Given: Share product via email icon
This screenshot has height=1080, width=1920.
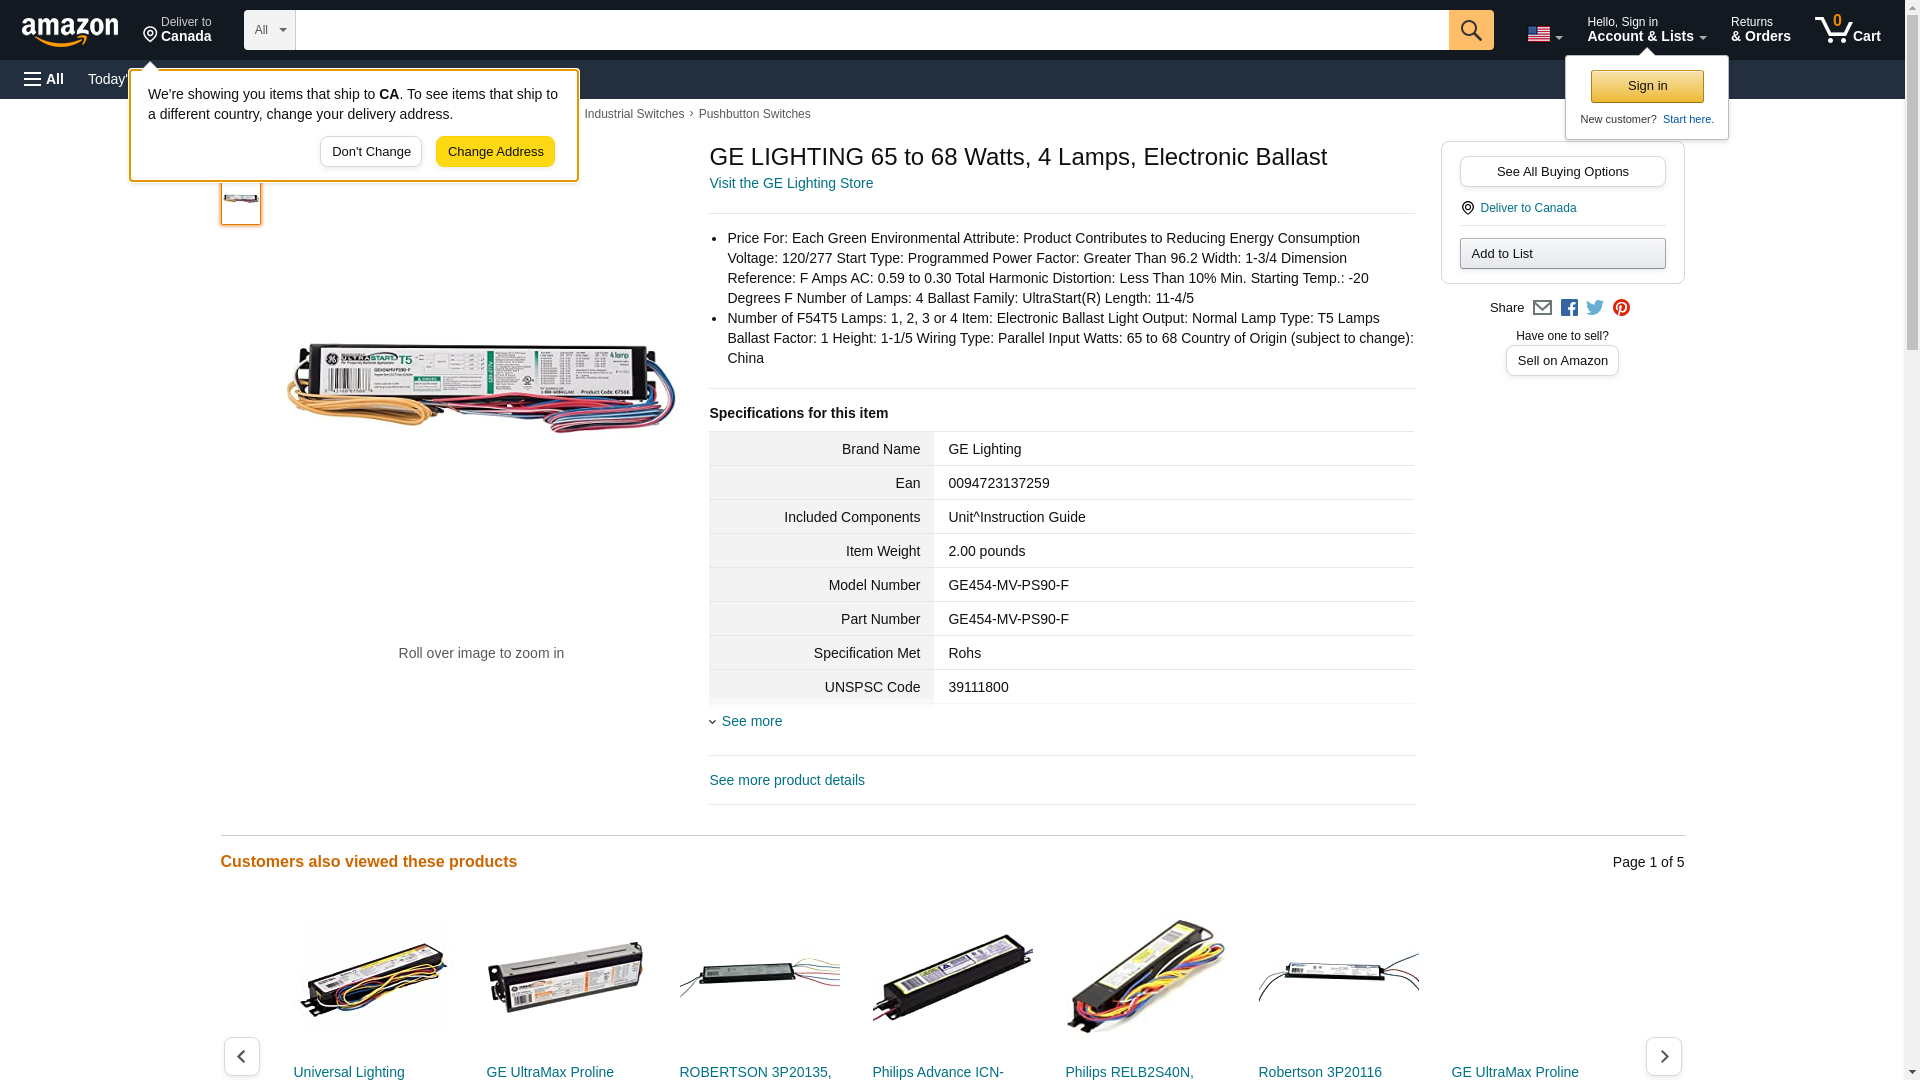Looking at the screenshot, I should 1542,308.
